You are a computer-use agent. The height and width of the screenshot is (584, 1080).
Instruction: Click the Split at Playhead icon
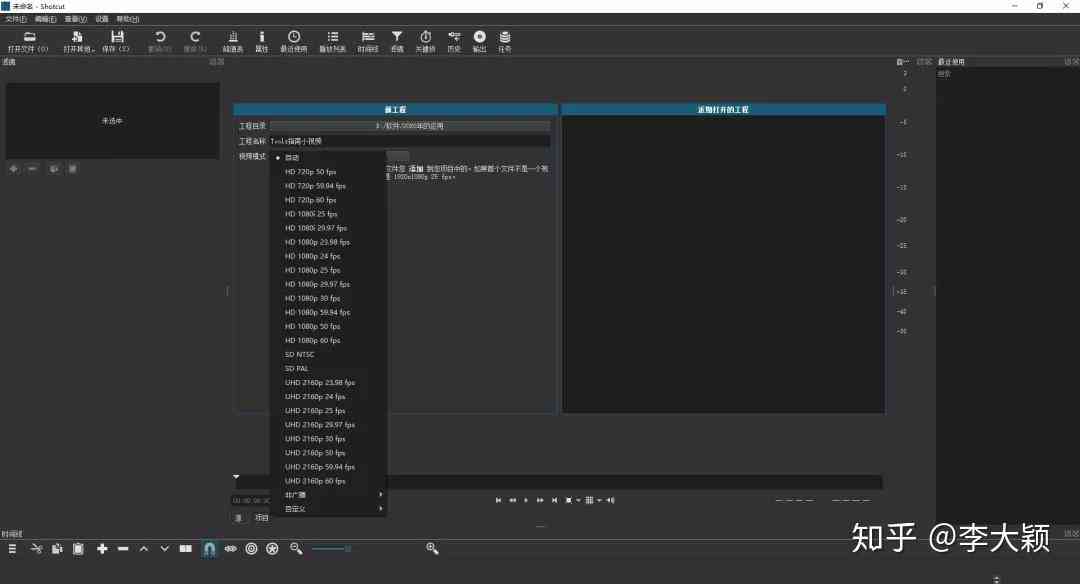coord(186,549)
